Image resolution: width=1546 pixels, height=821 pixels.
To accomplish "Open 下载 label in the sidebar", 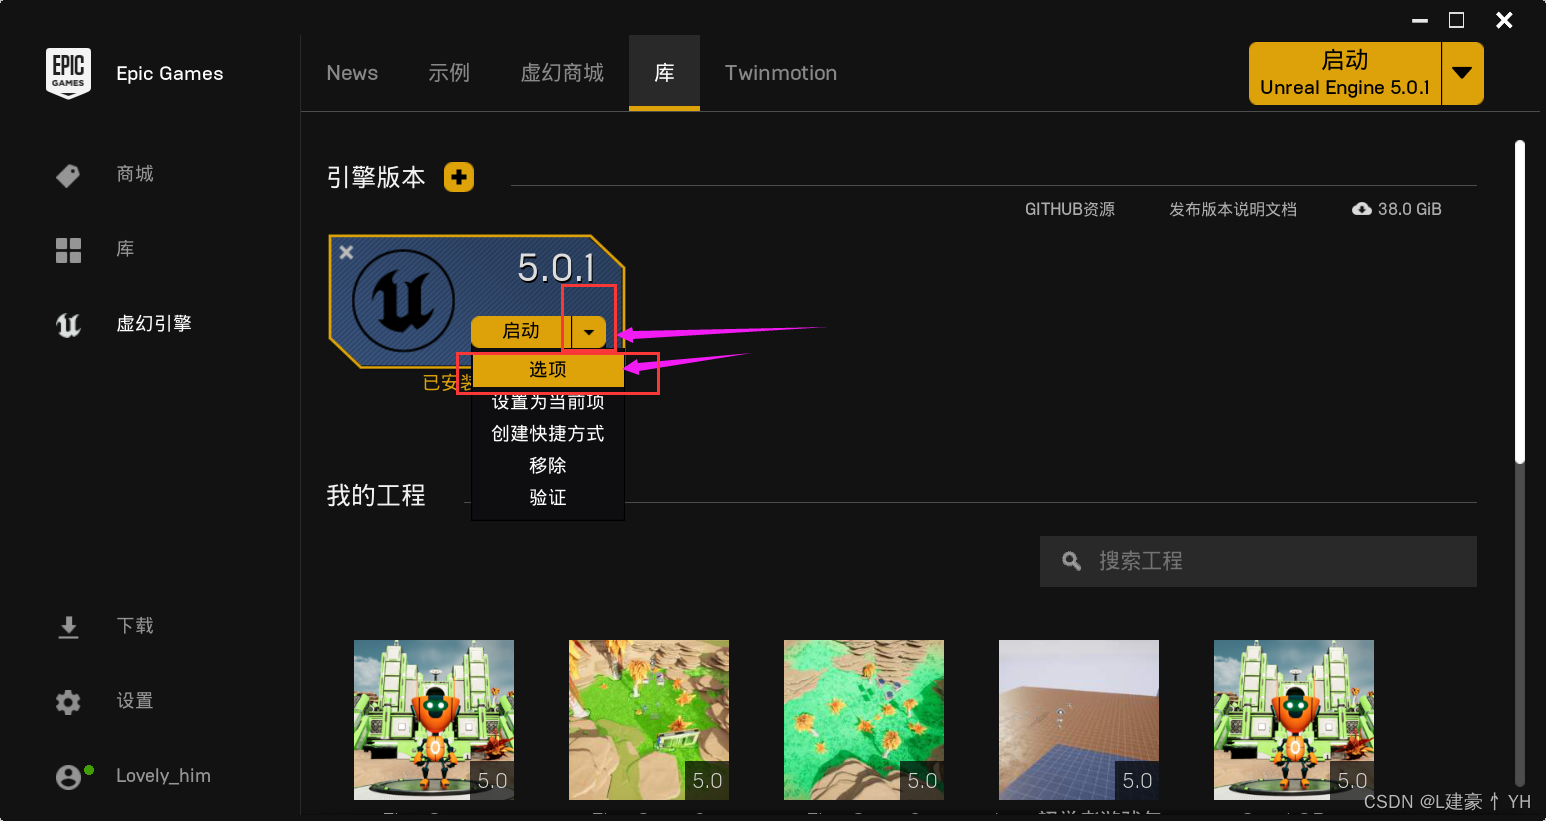I will [135, 626].
